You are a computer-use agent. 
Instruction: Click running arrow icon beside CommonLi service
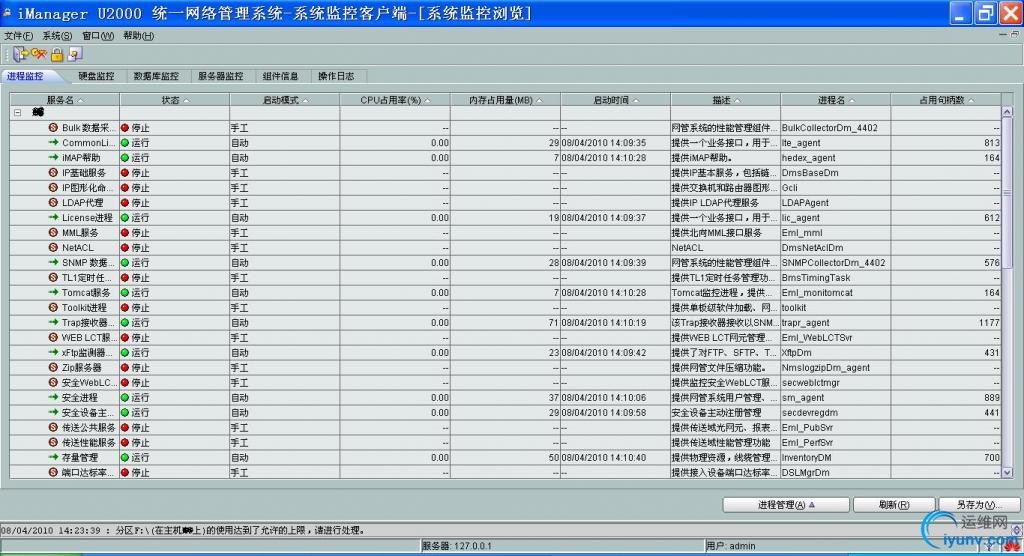[54, 142]
